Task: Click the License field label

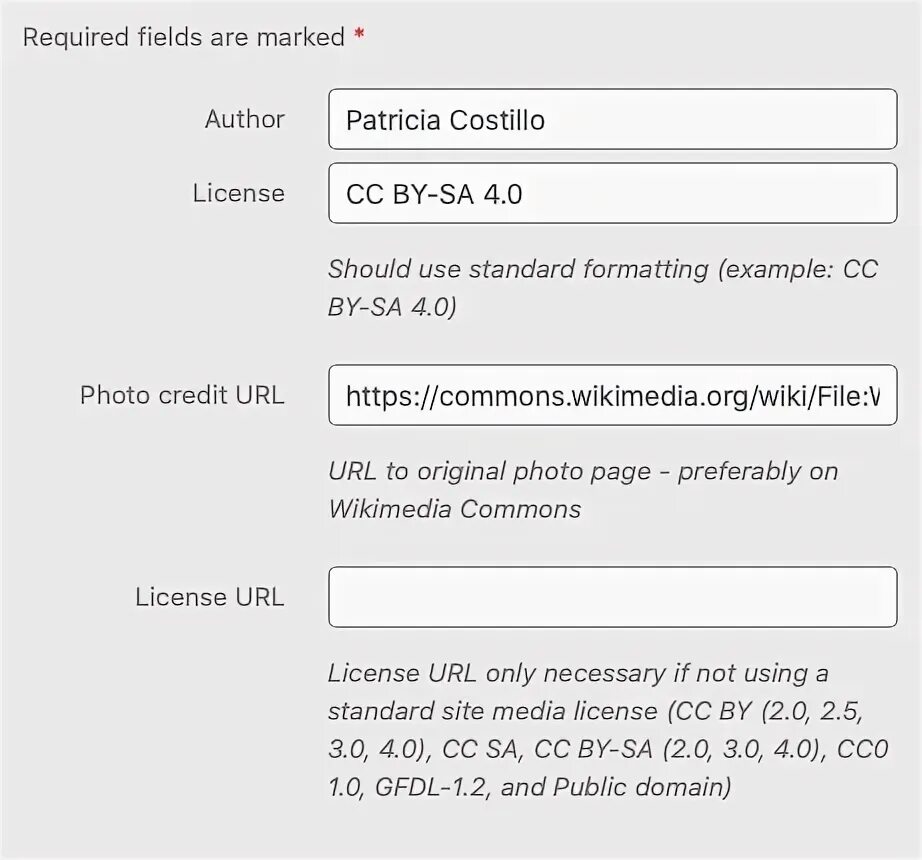Action: point(238,193)
